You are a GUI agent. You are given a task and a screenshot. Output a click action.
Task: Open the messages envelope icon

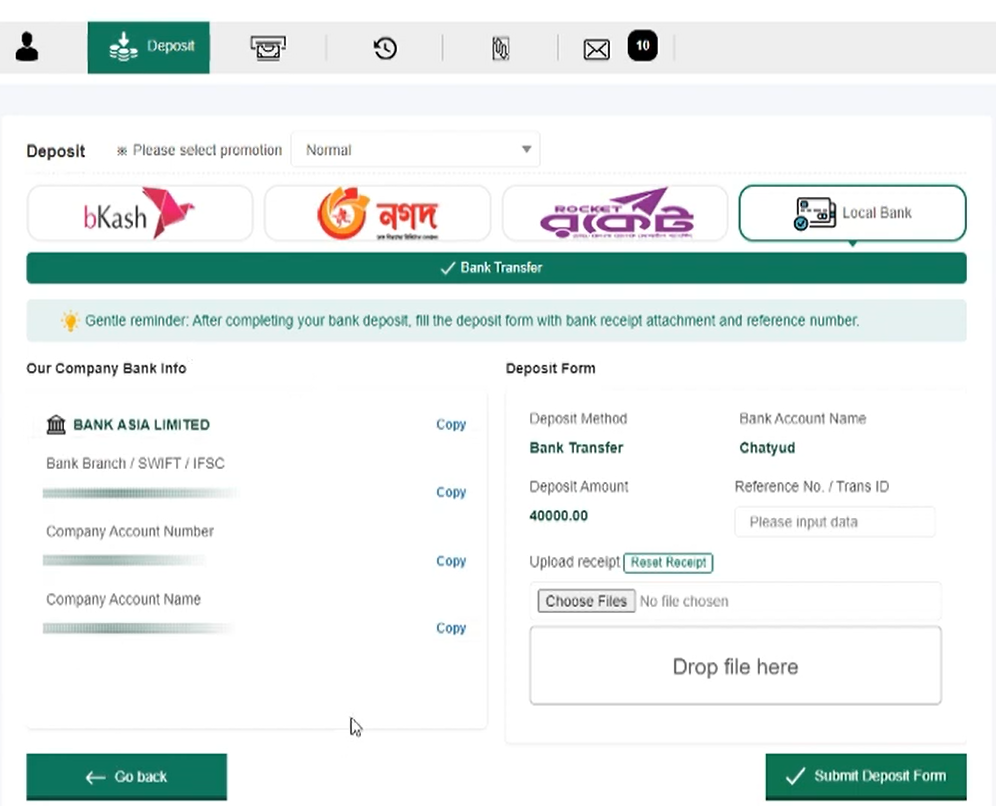(596, 49)
